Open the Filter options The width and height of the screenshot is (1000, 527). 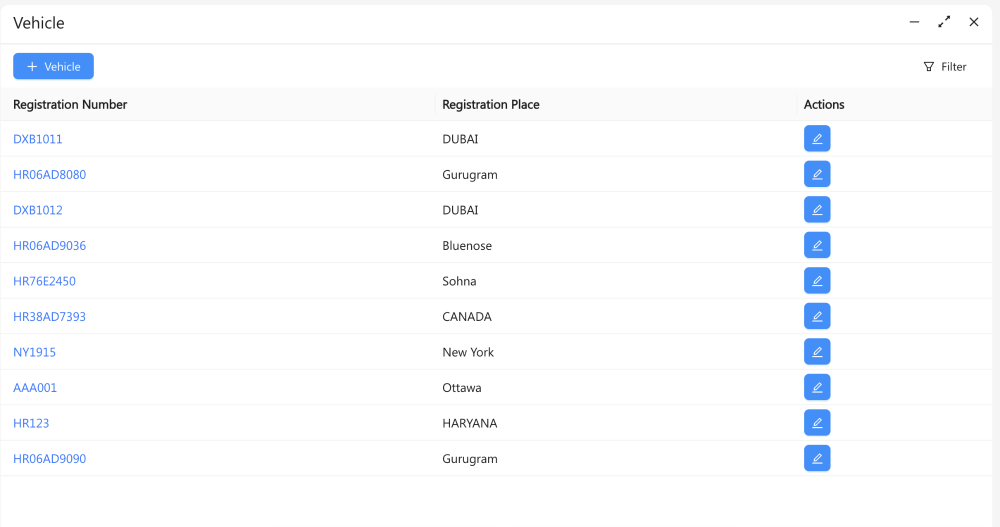pos(944,67)
